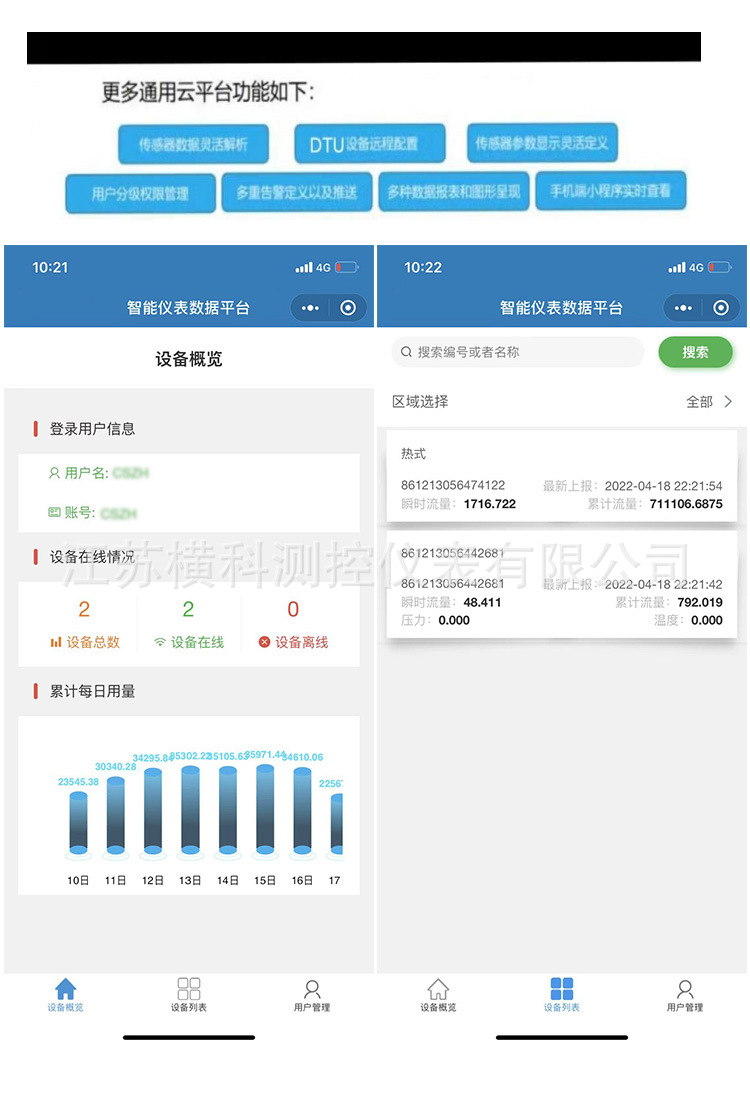The height and width of the screenshot is (1112, 750).
Task: Click 手机端小程序实时查看 feature button
Action: (x=611, y=191)
